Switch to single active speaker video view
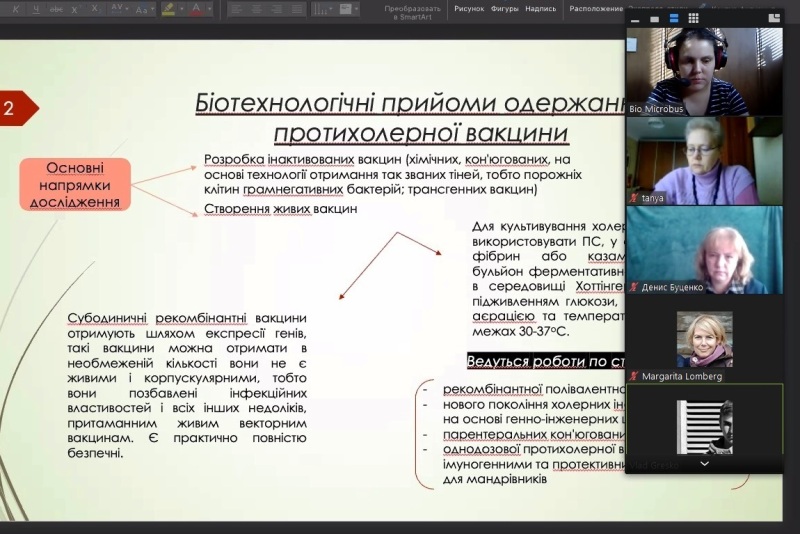This screenshot has height=534, width=800. (x=657, y=18)
